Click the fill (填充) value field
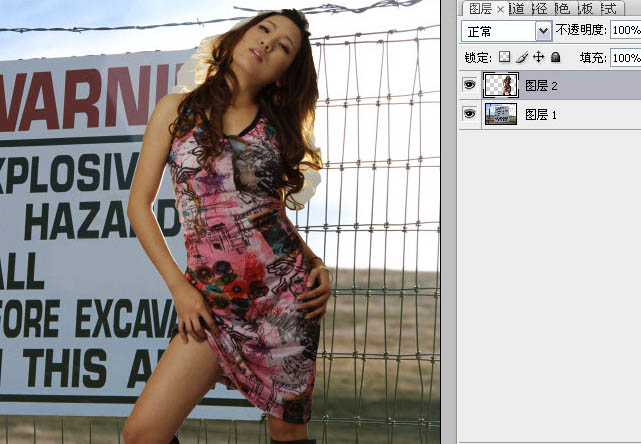The width and height of the screenshot is (641, 444). click(625, 59)
